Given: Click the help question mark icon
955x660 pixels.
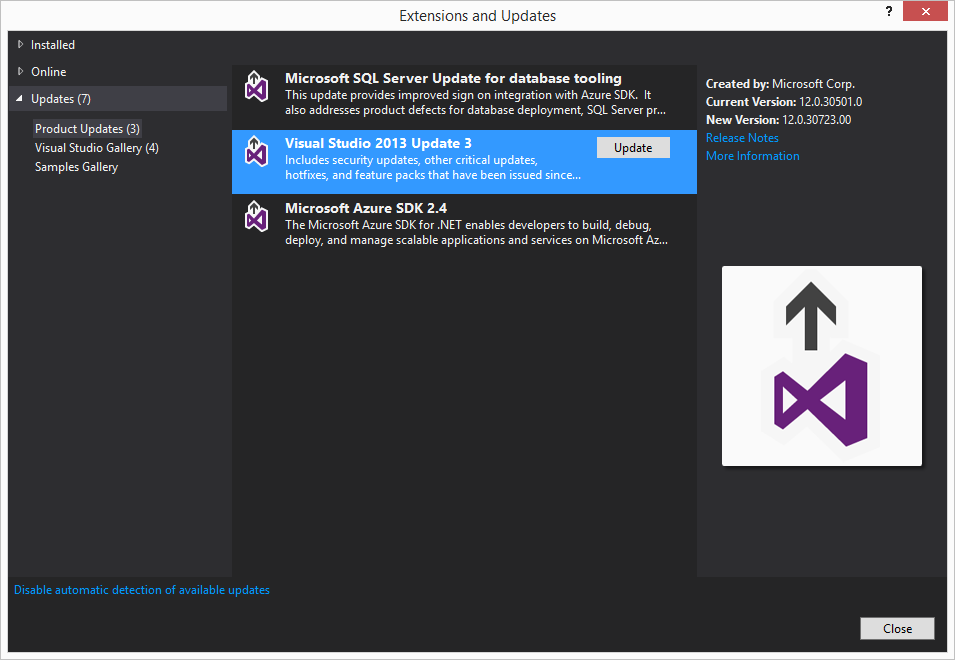Looking at the screenshot, I should coord(888,11).
